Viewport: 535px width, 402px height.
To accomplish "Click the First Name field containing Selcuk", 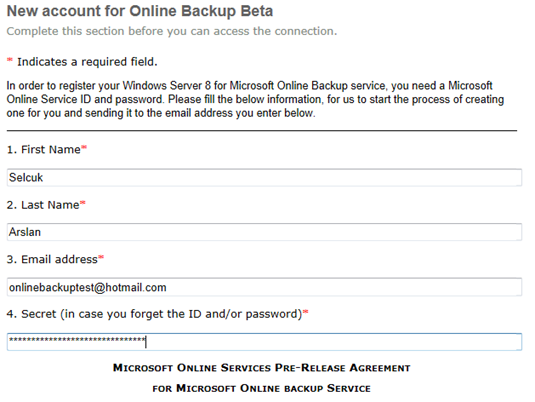I will coord(264,177).
